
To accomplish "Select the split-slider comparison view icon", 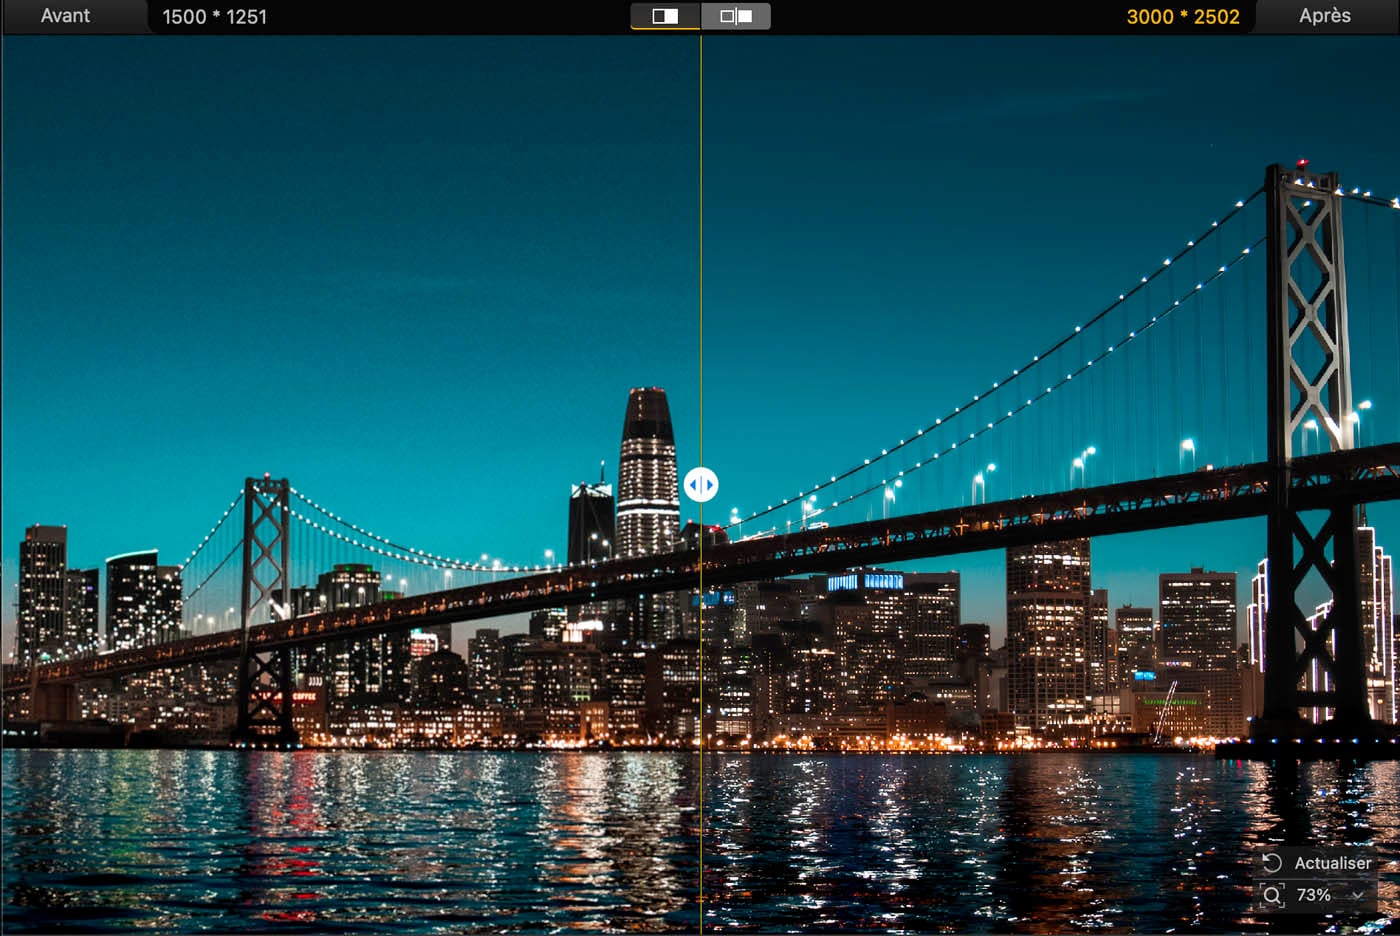I will tap(665, 16).
